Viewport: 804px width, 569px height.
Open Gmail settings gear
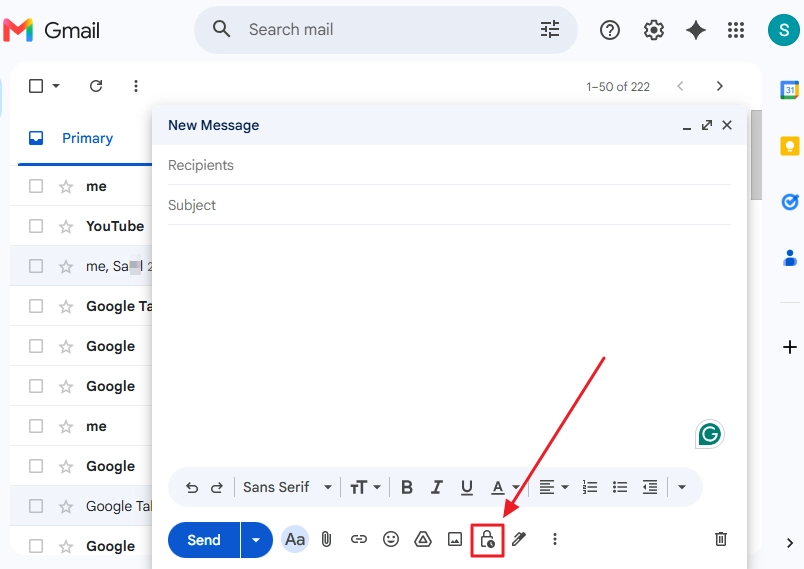[653, 30]
